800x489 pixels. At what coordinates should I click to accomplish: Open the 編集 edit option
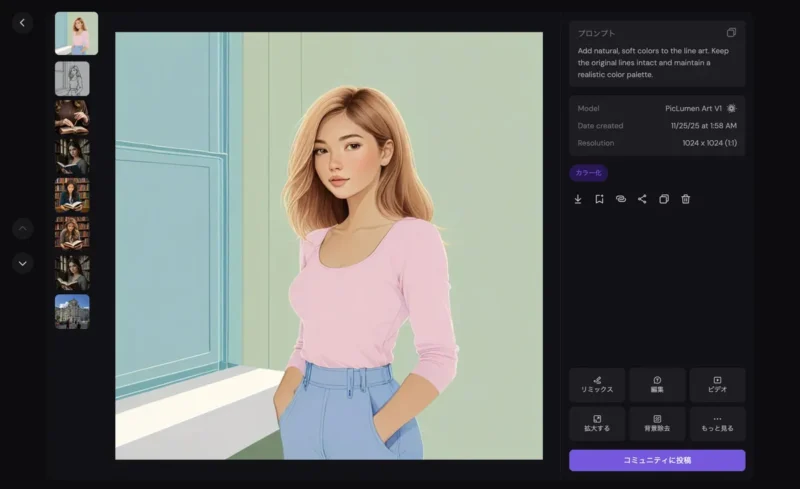(657, 385)
